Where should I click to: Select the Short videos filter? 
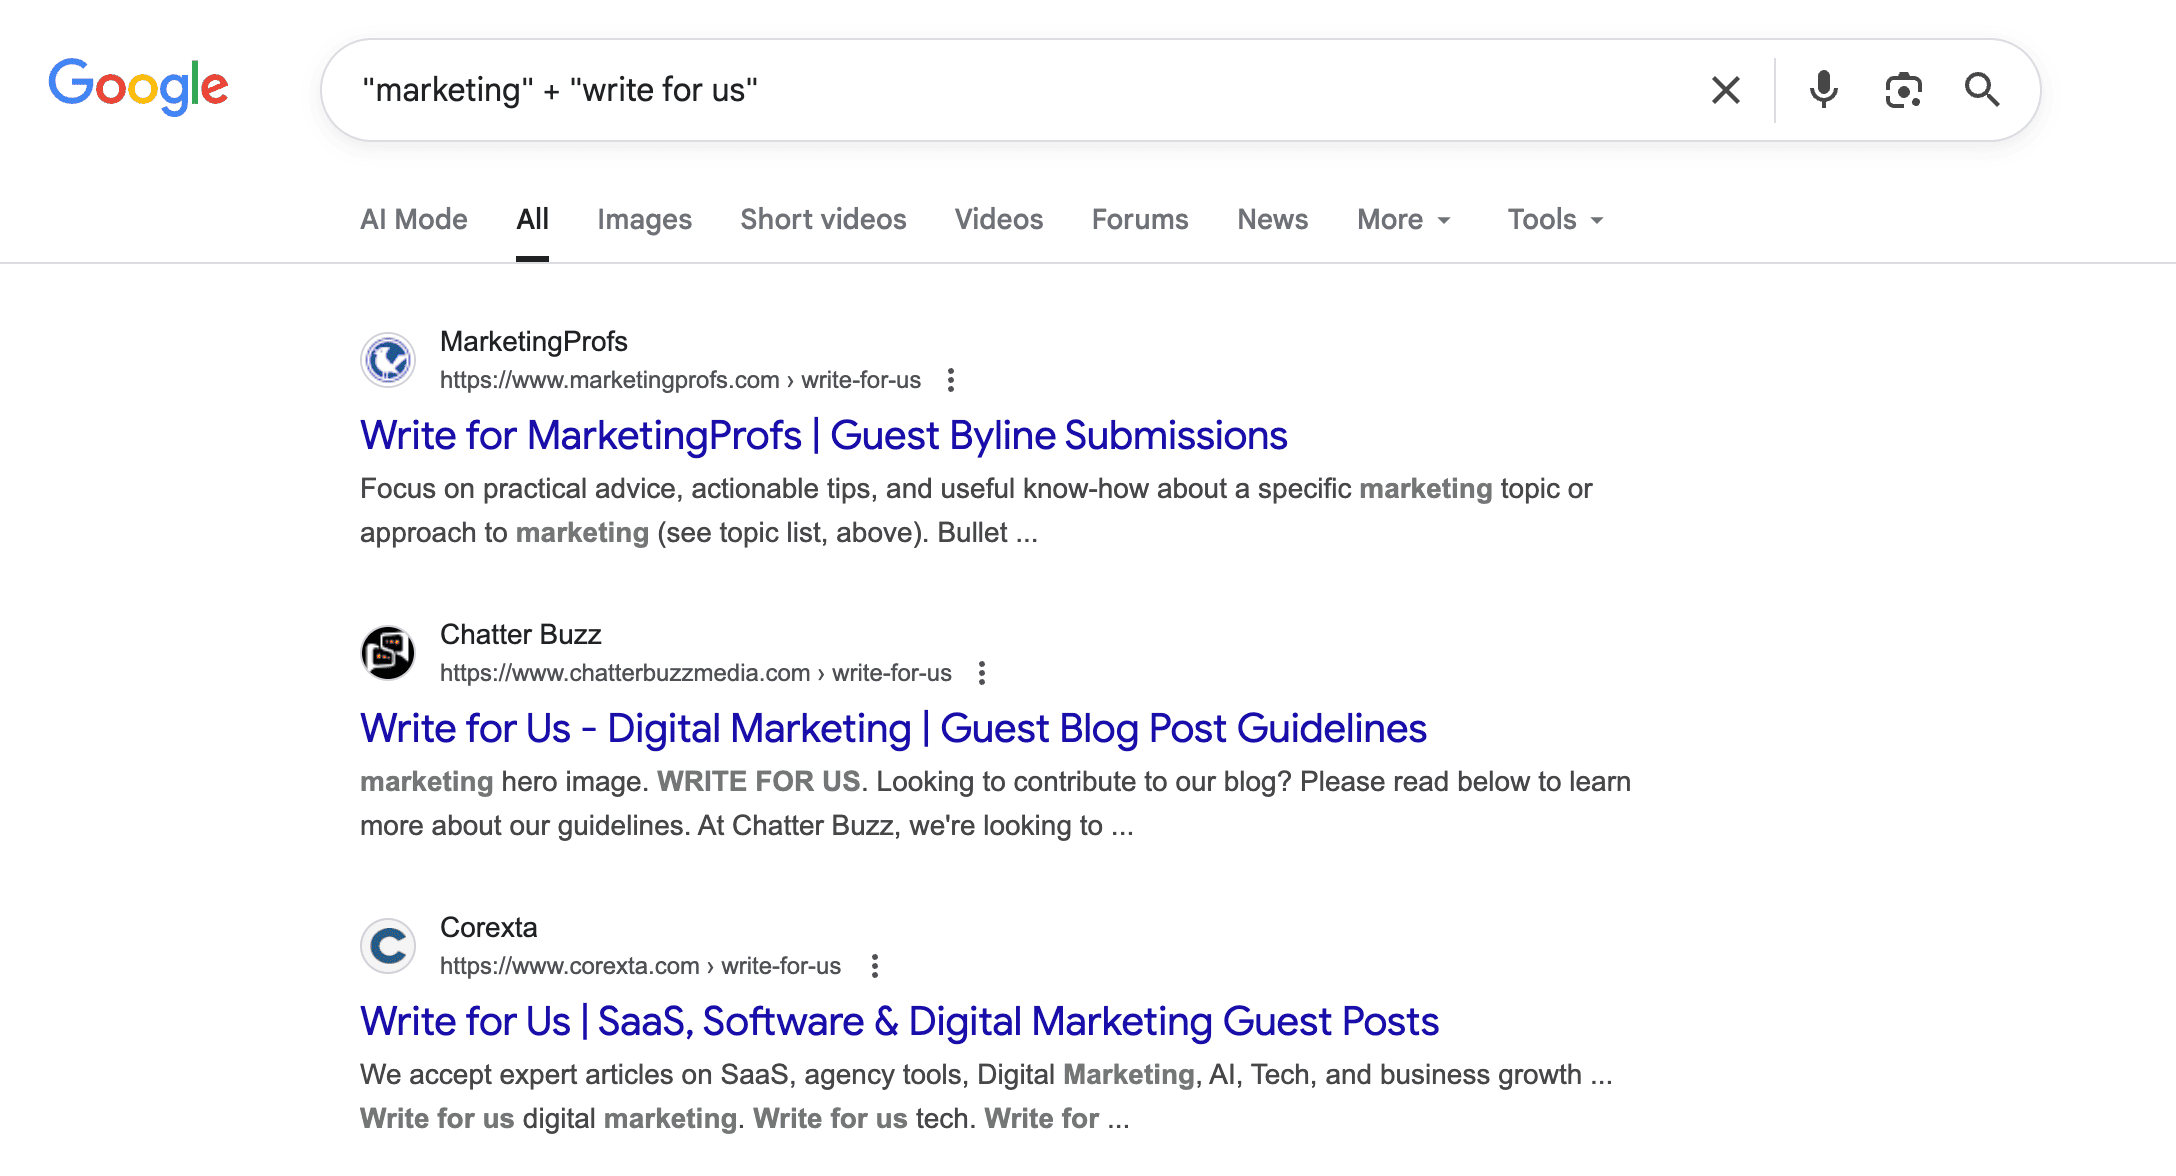click(x=822, y=219)
